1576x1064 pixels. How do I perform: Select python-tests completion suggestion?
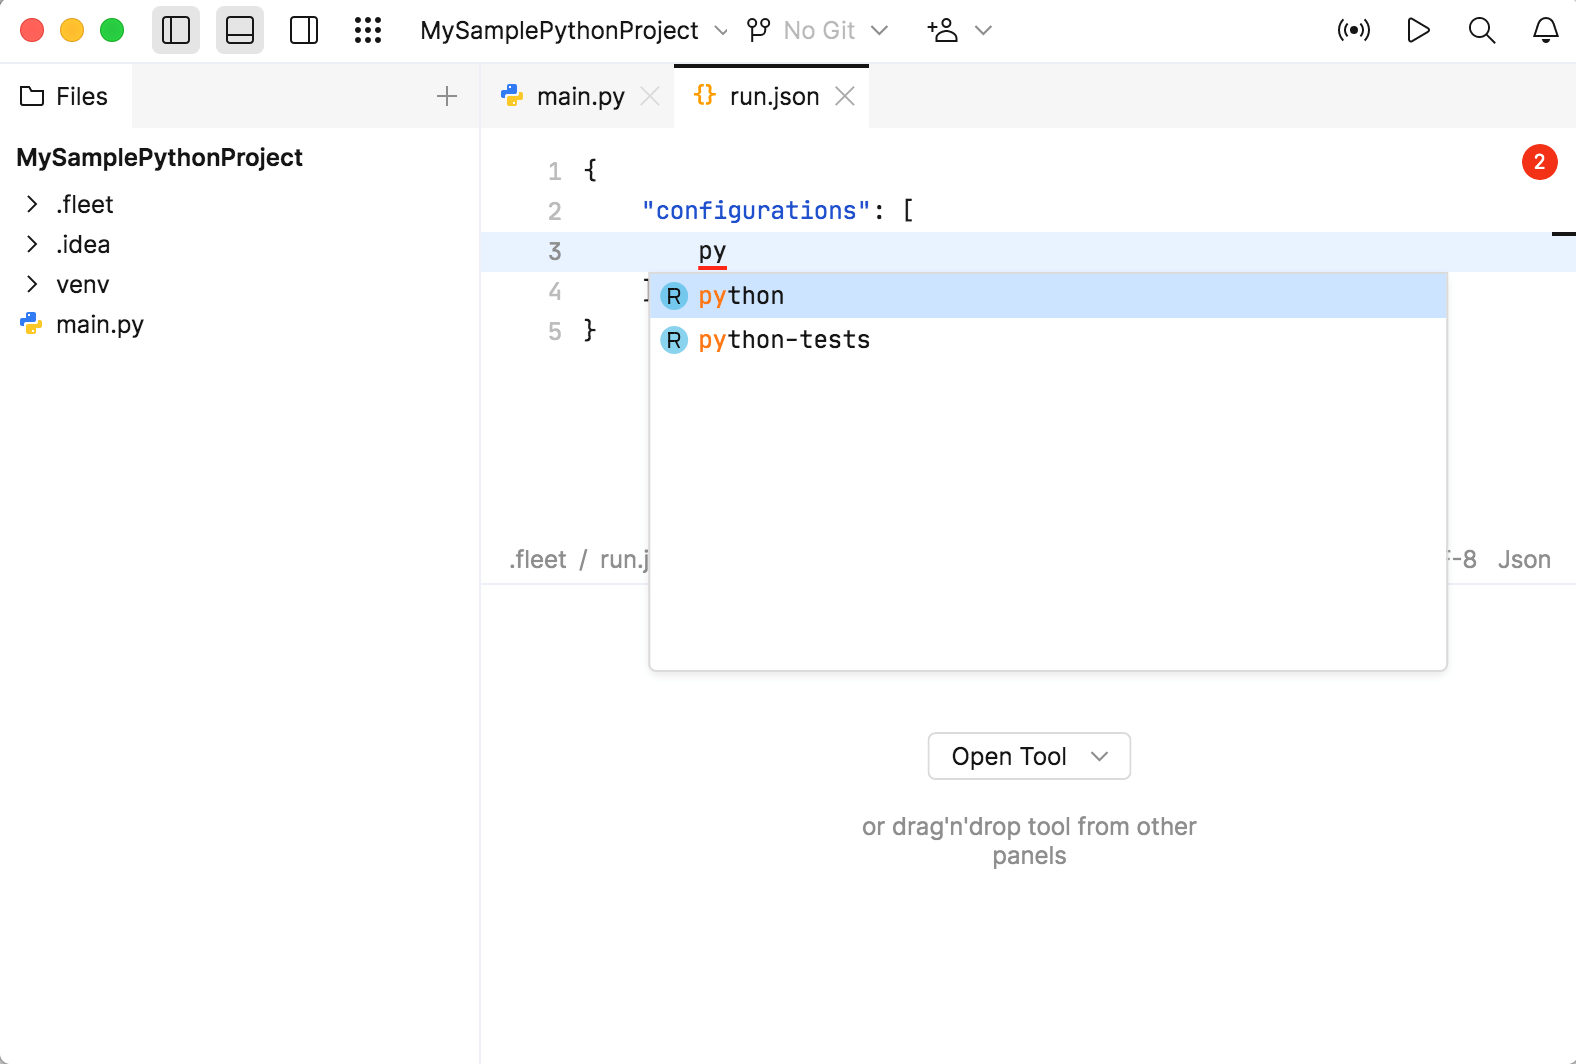tap(784, 340)
